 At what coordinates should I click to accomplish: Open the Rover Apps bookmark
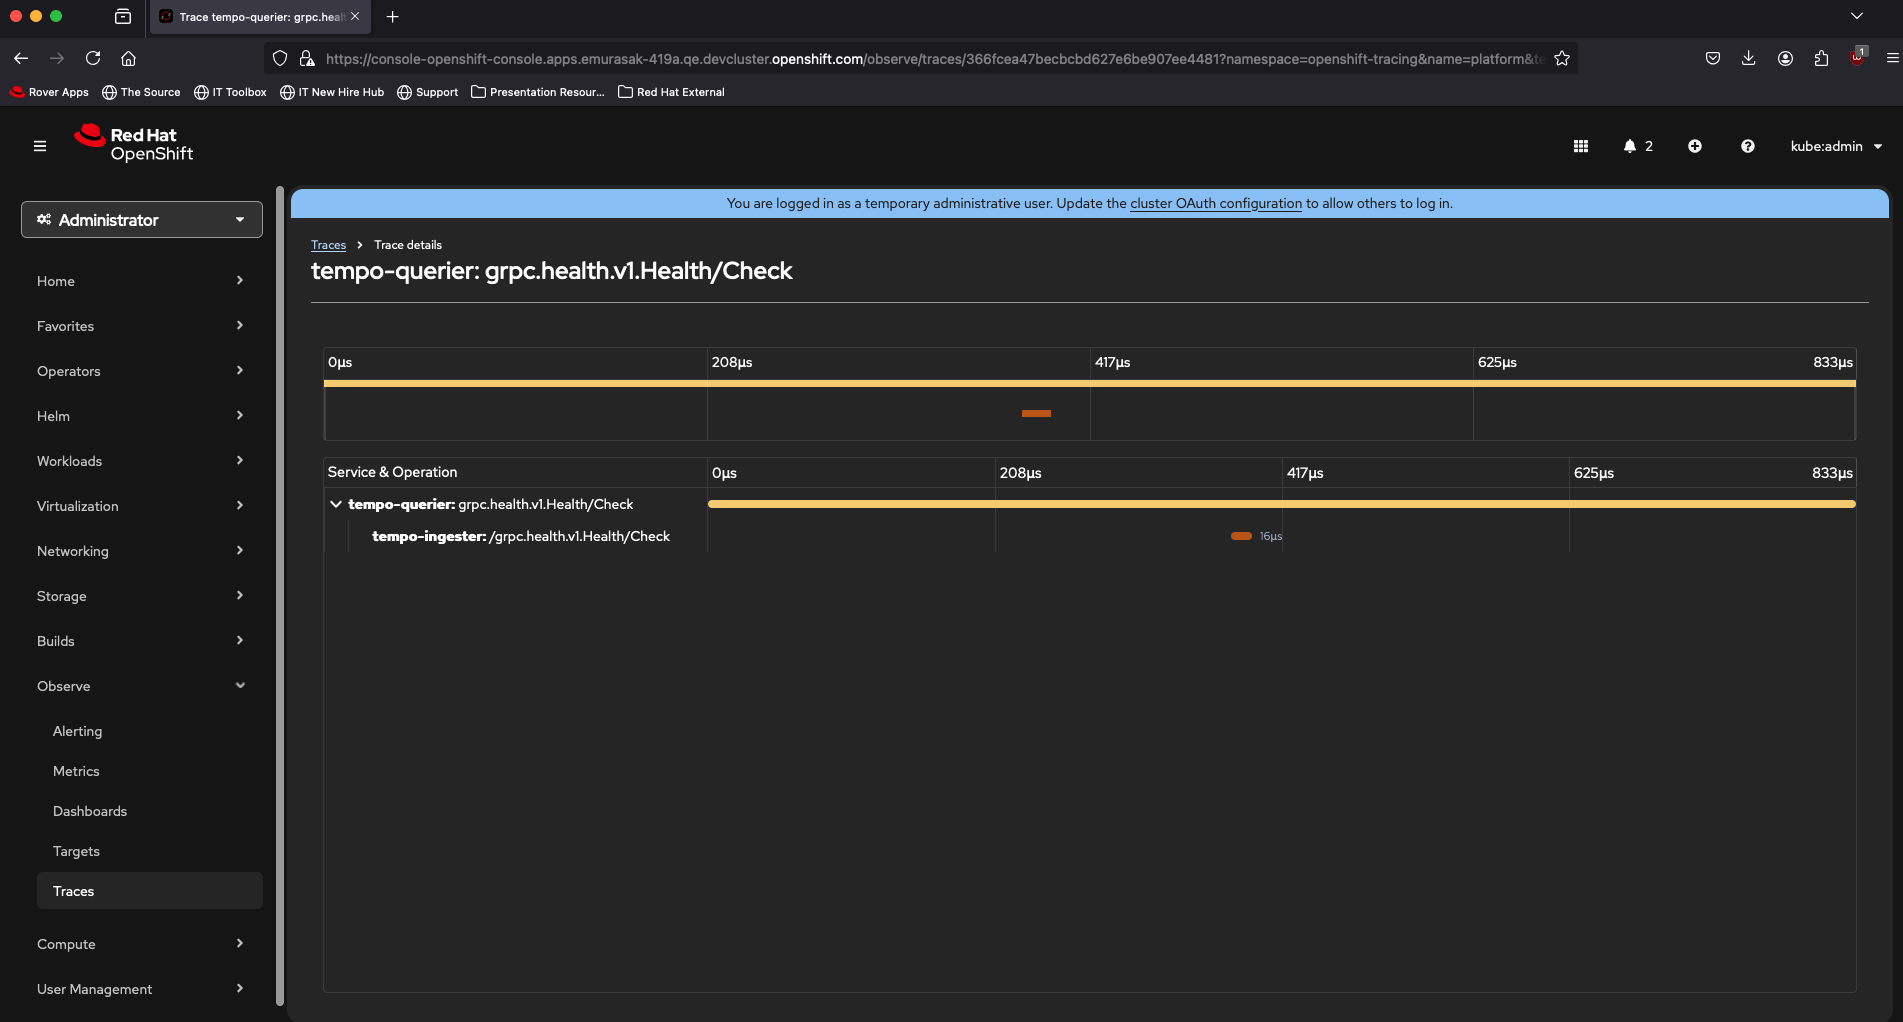coord(49,92)
